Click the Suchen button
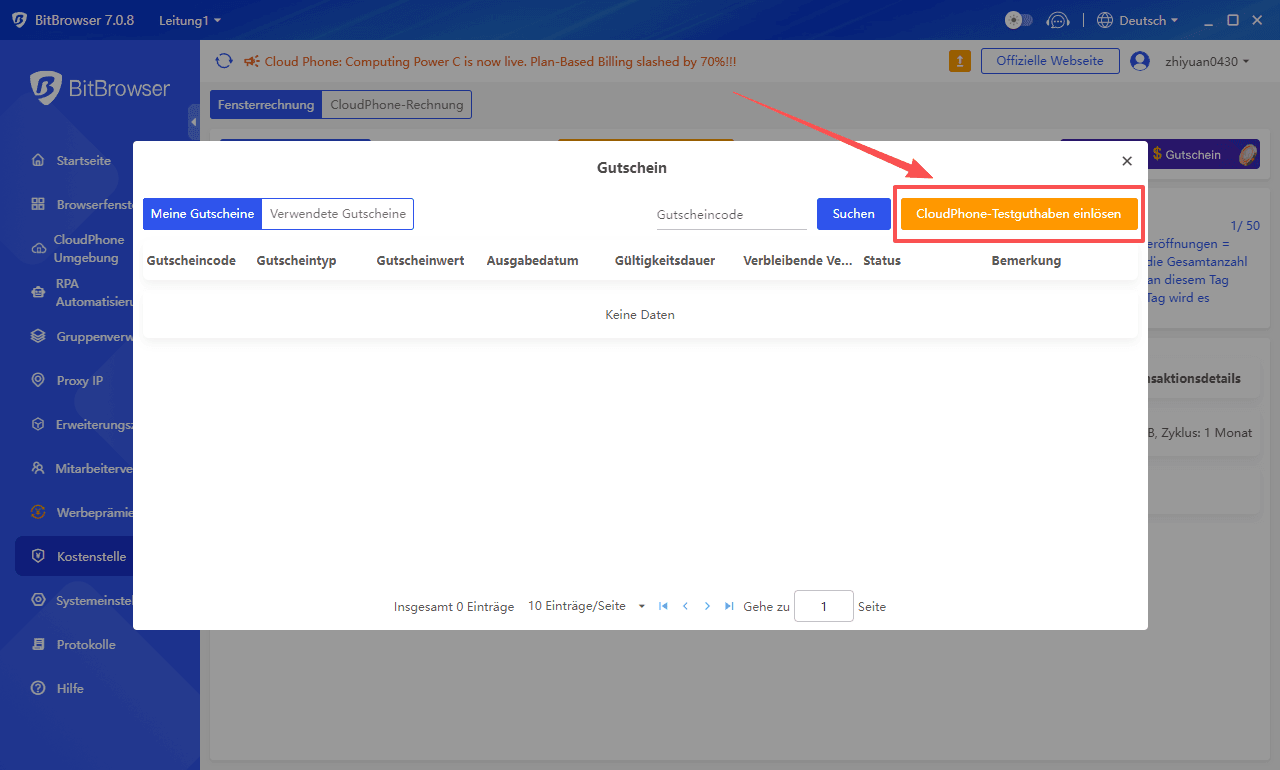Image resolution: width=1280 pixels, height=770 pixels. [x=853, y=213]
